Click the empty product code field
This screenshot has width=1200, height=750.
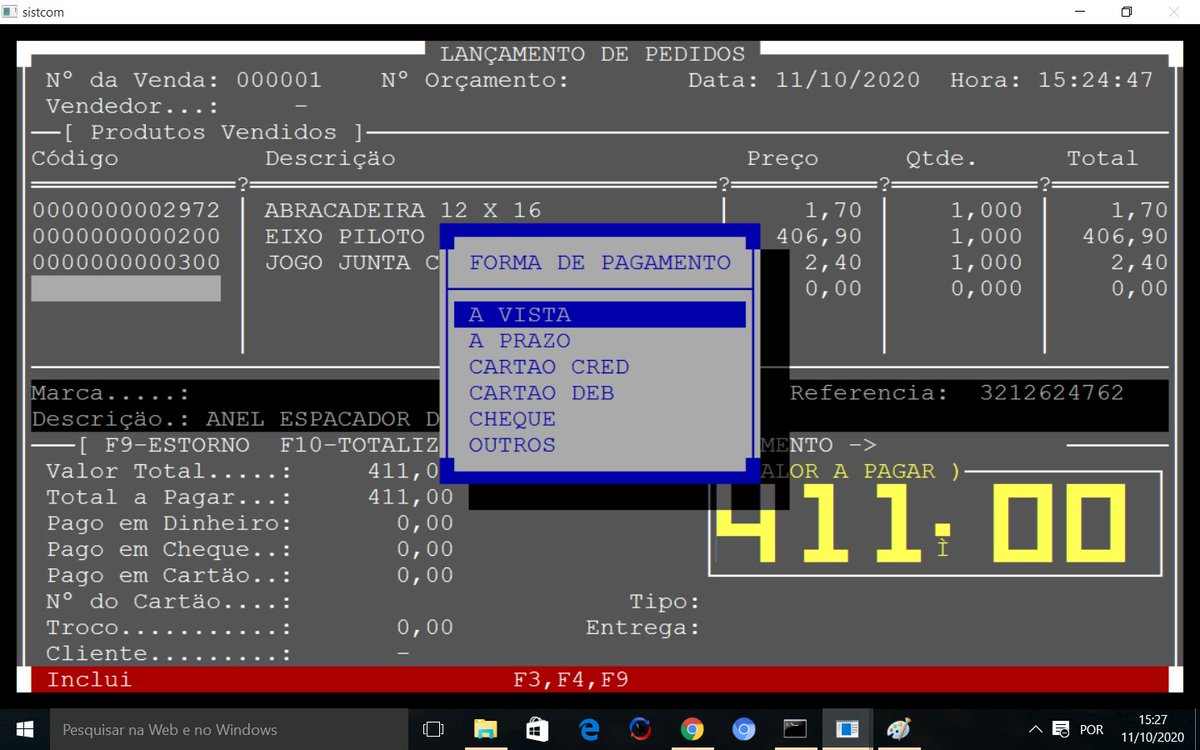126,288
